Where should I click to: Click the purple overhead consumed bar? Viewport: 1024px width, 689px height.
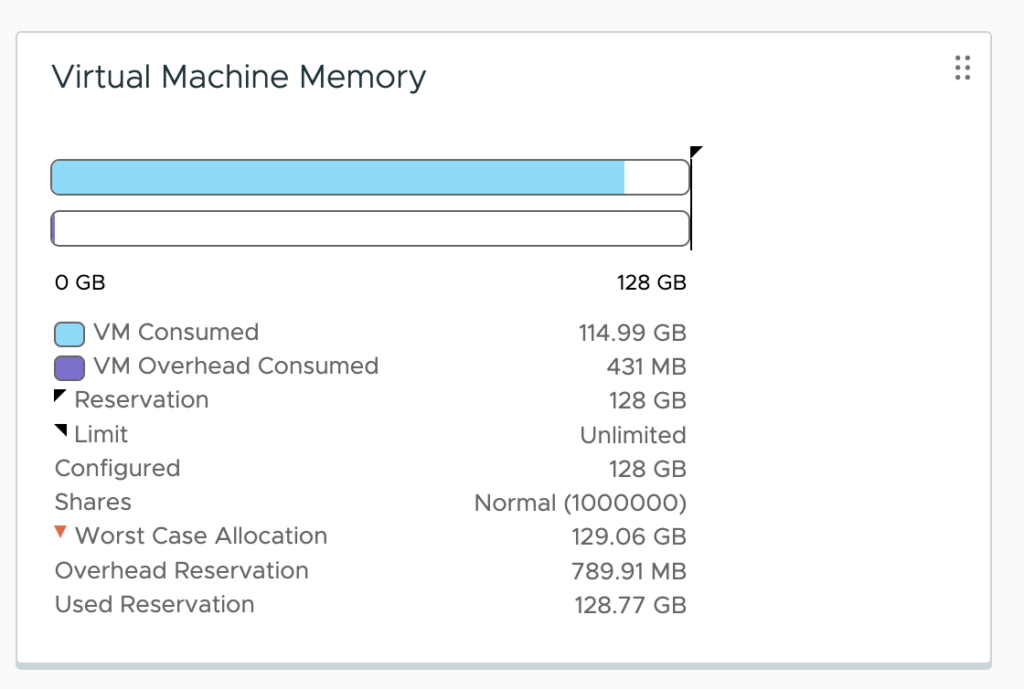[53, 229]
